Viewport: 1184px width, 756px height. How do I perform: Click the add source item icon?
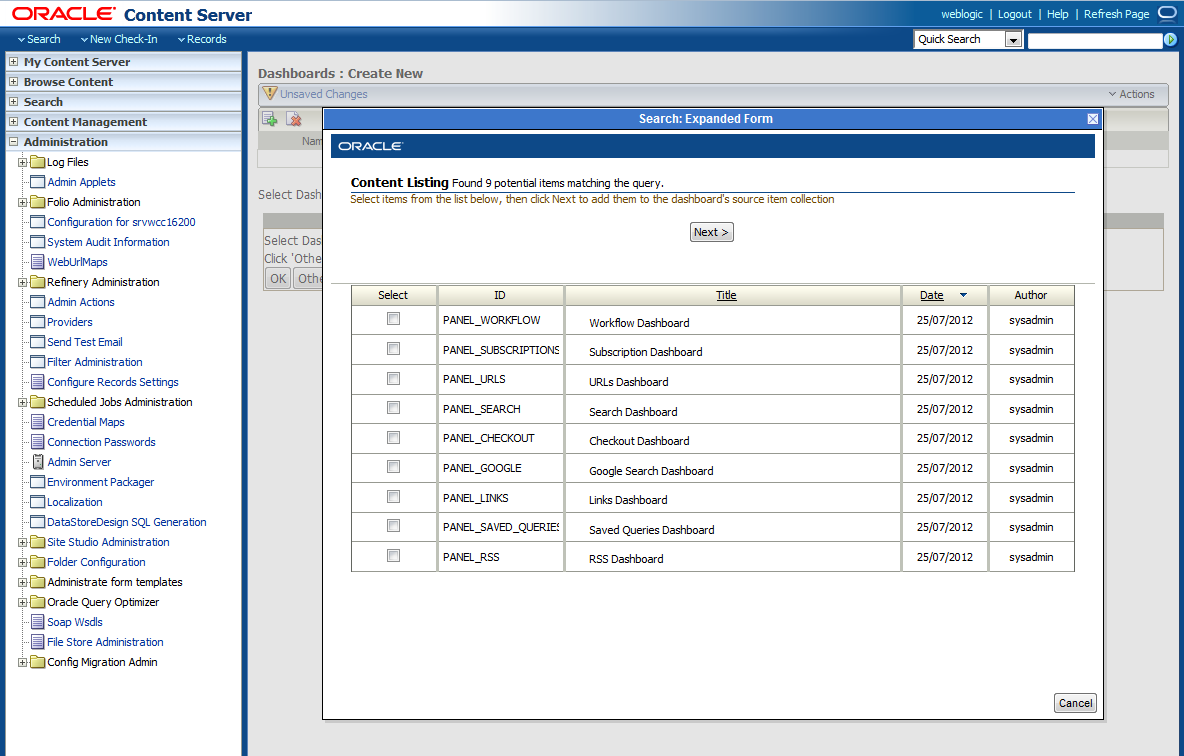[270, 118]
